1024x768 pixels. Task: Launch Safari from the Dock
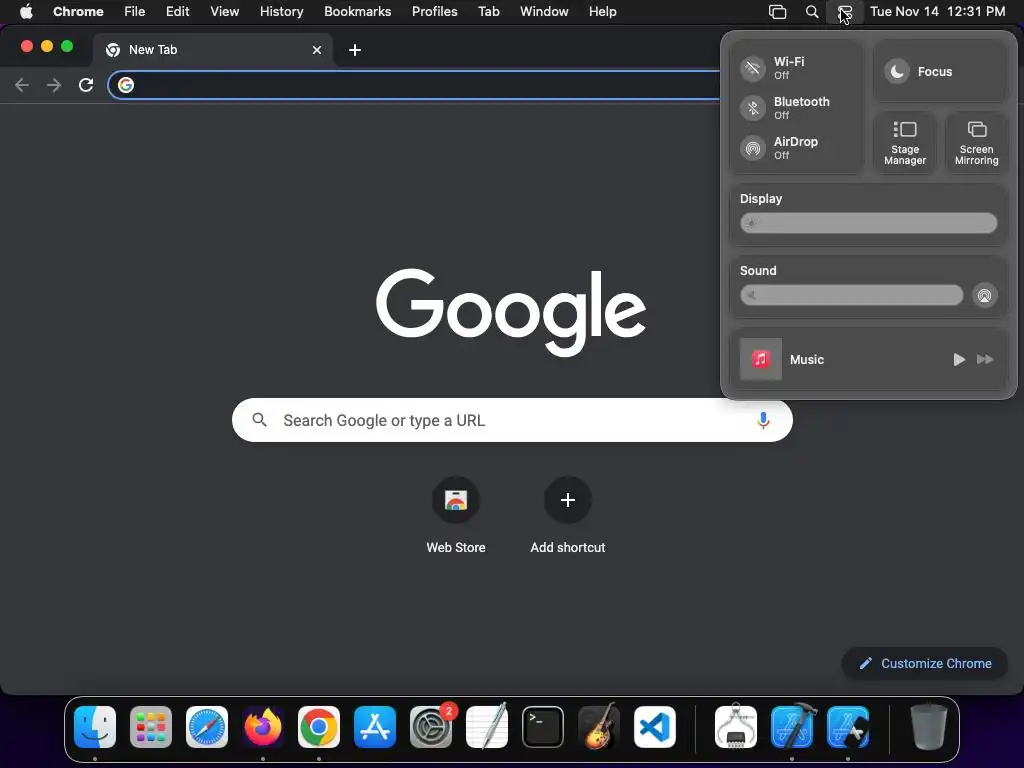[x=207, y=727]
